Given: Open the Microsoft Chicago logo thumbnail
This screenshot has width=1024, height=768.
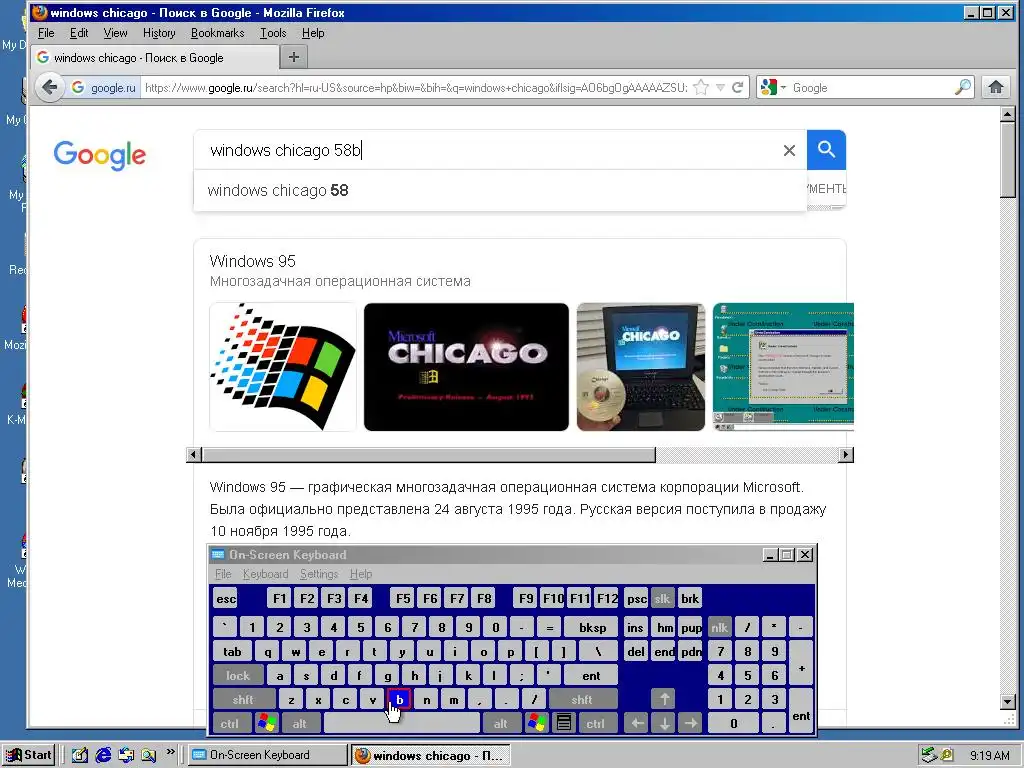Looking at the screenshot, I should pos(466,367).
